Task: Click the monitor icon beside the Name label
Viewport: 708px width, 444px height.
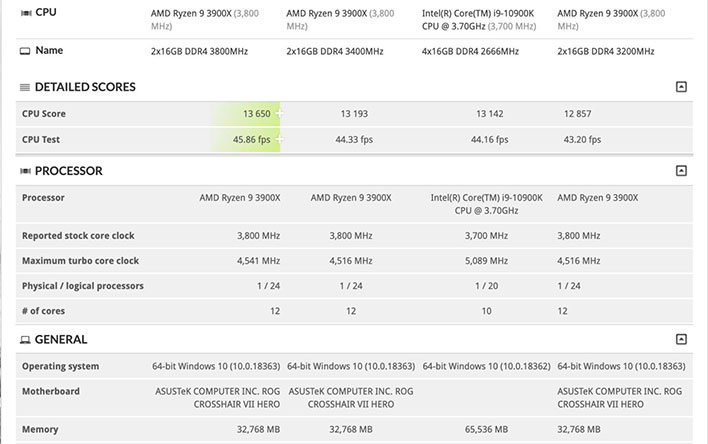Action: point(25,51)
